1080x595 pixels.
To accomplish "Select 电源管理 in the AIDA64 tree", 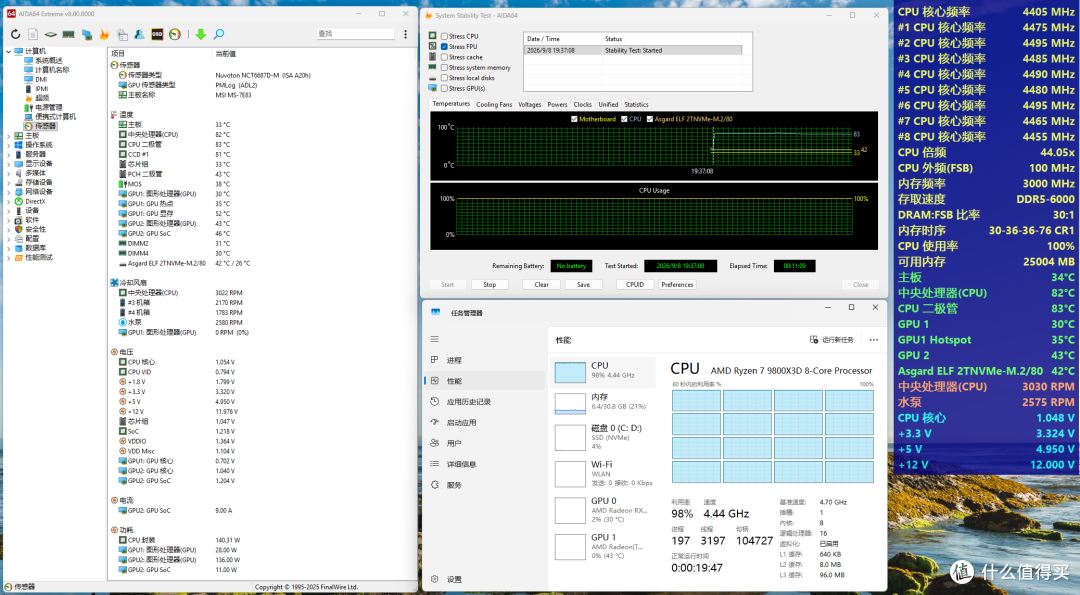I will pos(48,107).
